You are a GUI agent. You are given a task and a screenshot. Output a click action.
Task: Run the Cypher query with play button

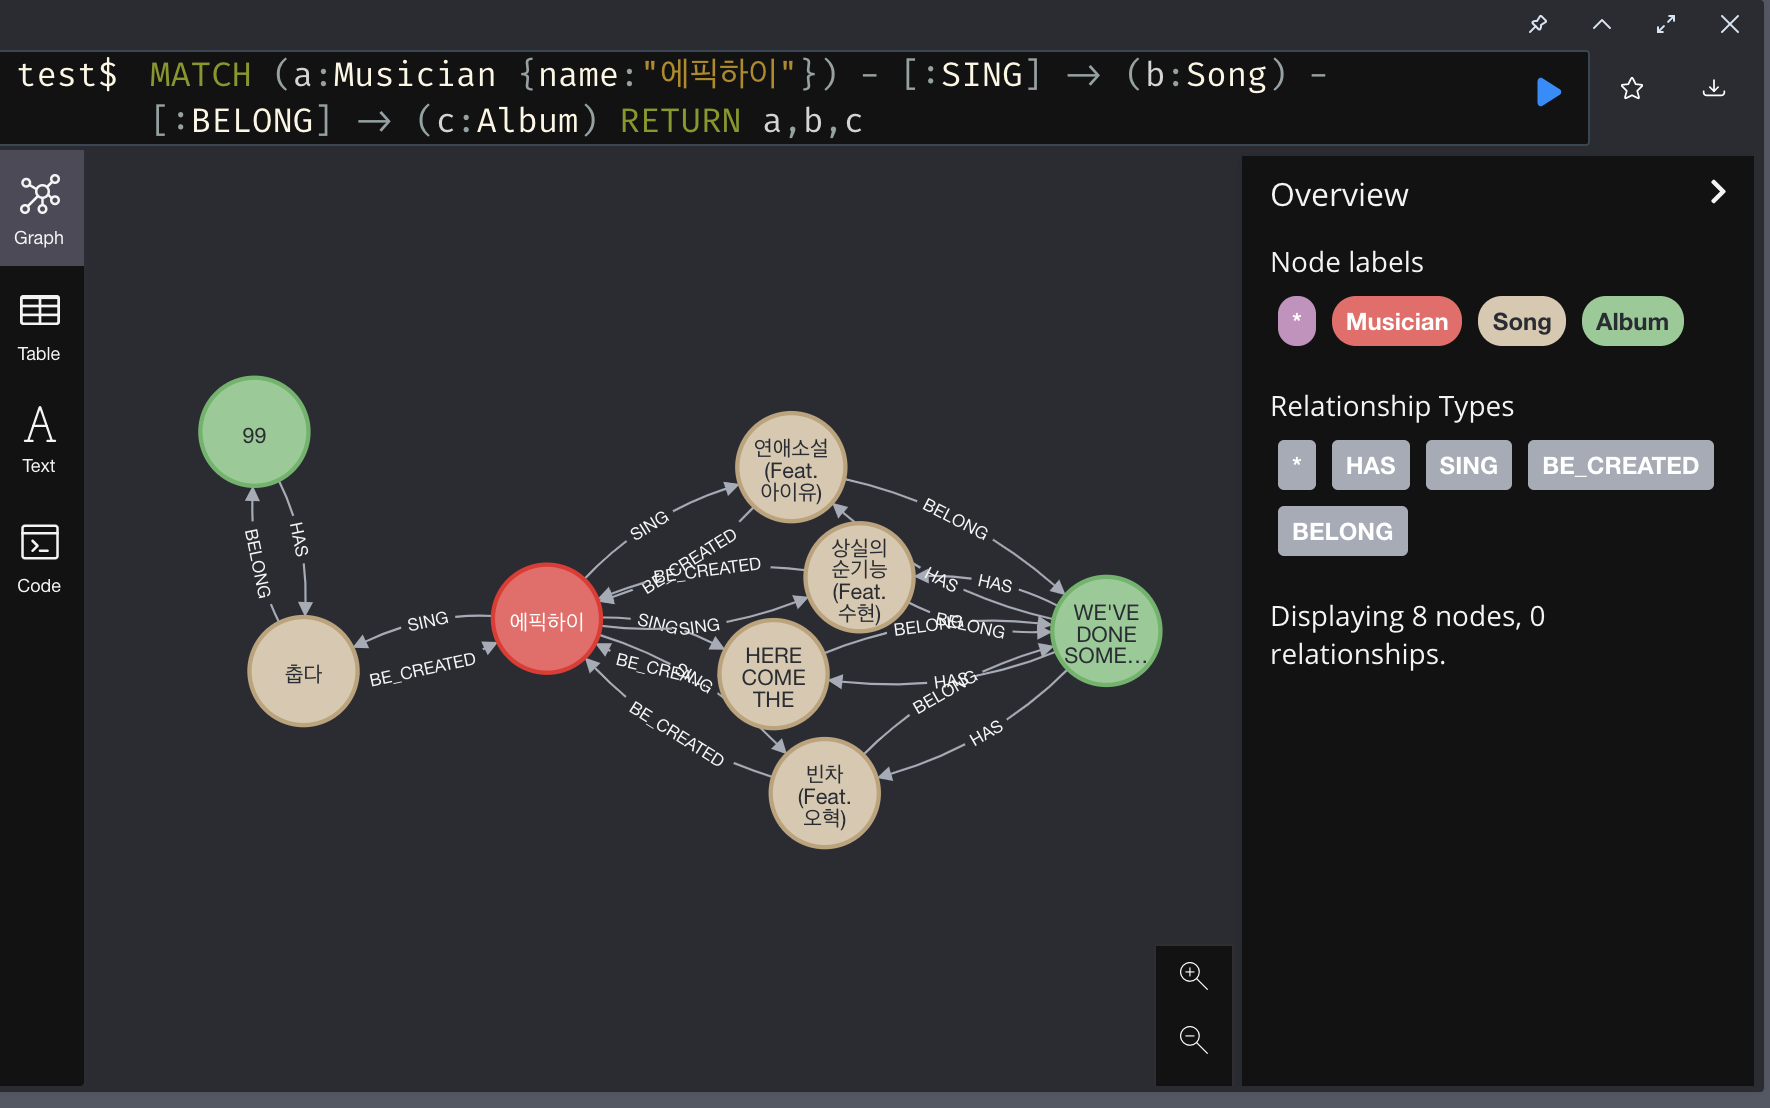[1548, 92]
